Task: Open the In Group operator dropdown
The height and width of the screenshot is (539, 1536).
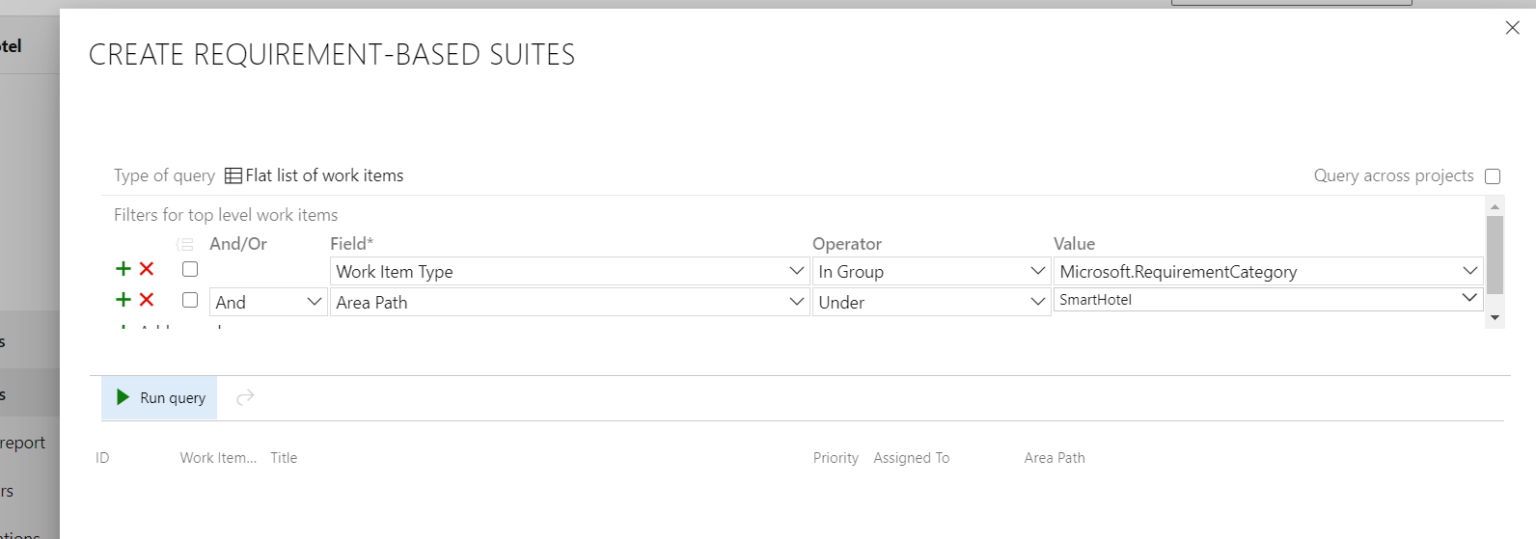Action: 930,271
